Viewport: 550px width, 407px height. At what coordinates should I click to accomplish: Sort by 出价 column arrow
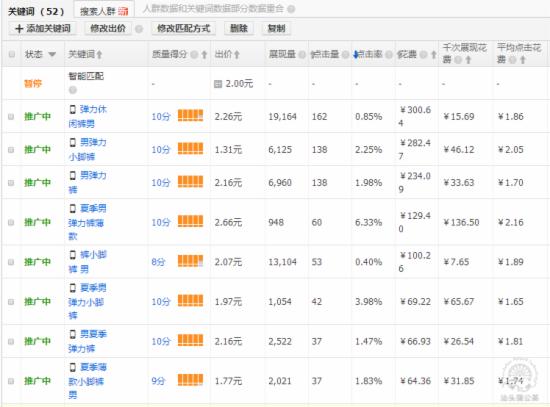[237, 54]
